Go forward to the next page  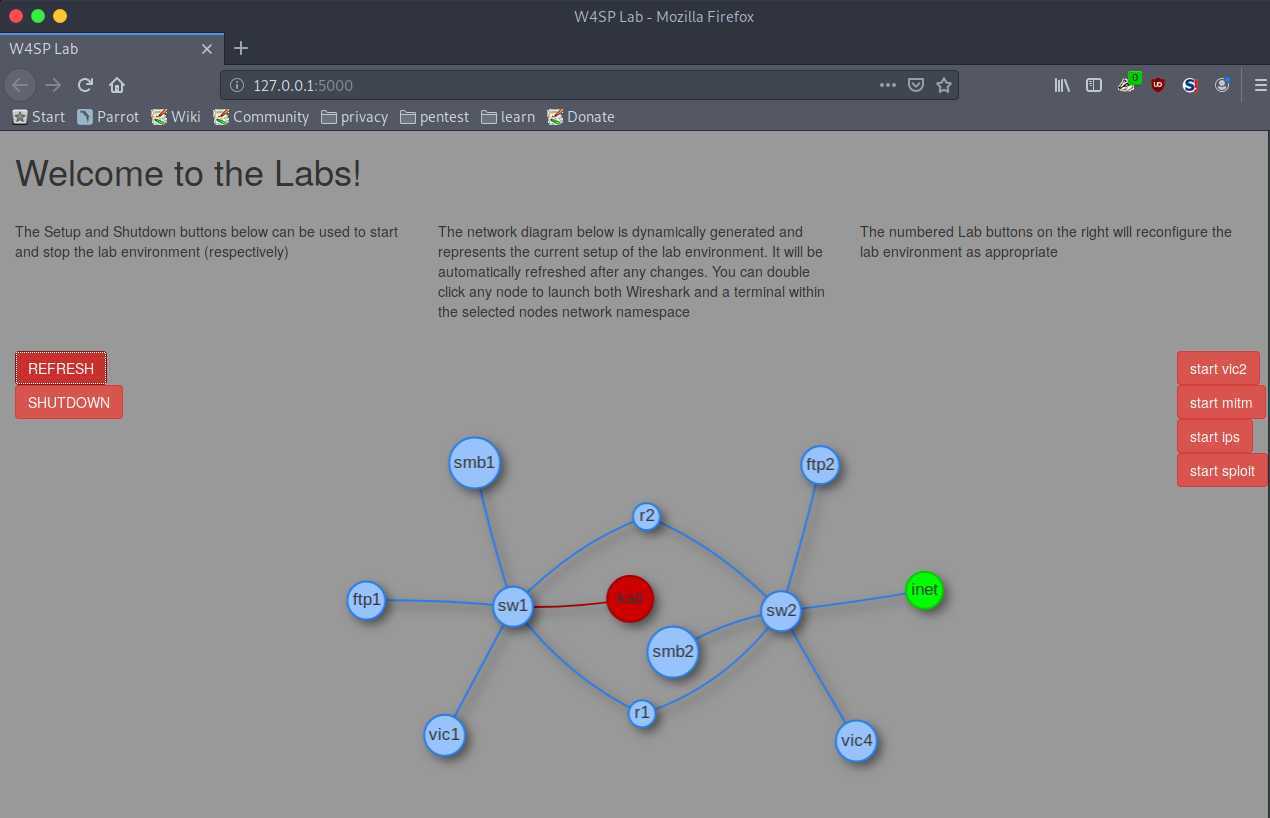[53, 85]
